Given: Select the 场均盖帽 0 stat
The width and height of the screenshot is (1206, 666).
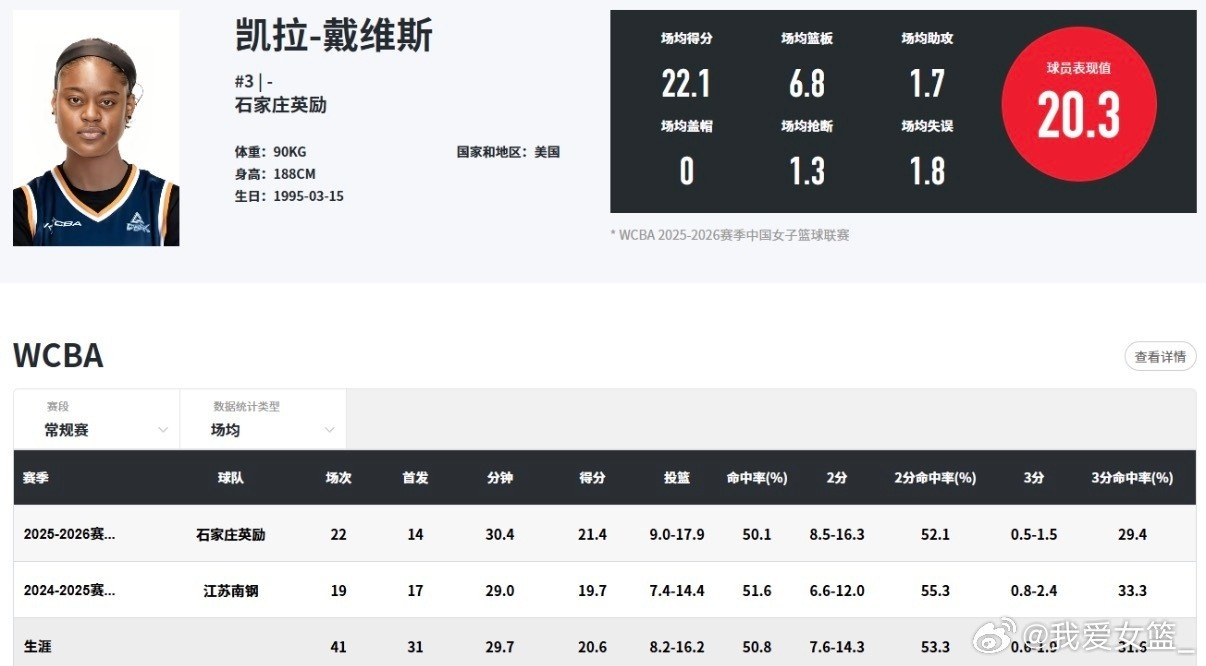Looking at the screenshot, I should [686, 156].
